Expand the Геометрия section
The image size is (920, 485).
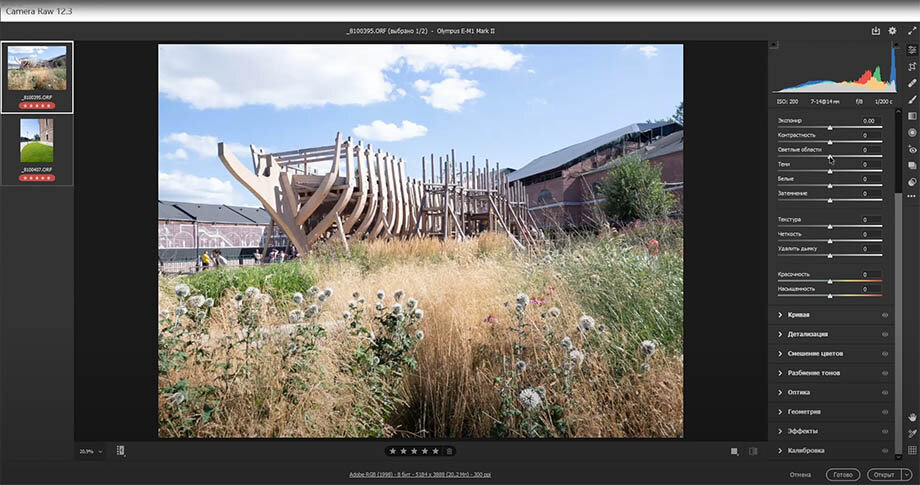coord(780,412)
